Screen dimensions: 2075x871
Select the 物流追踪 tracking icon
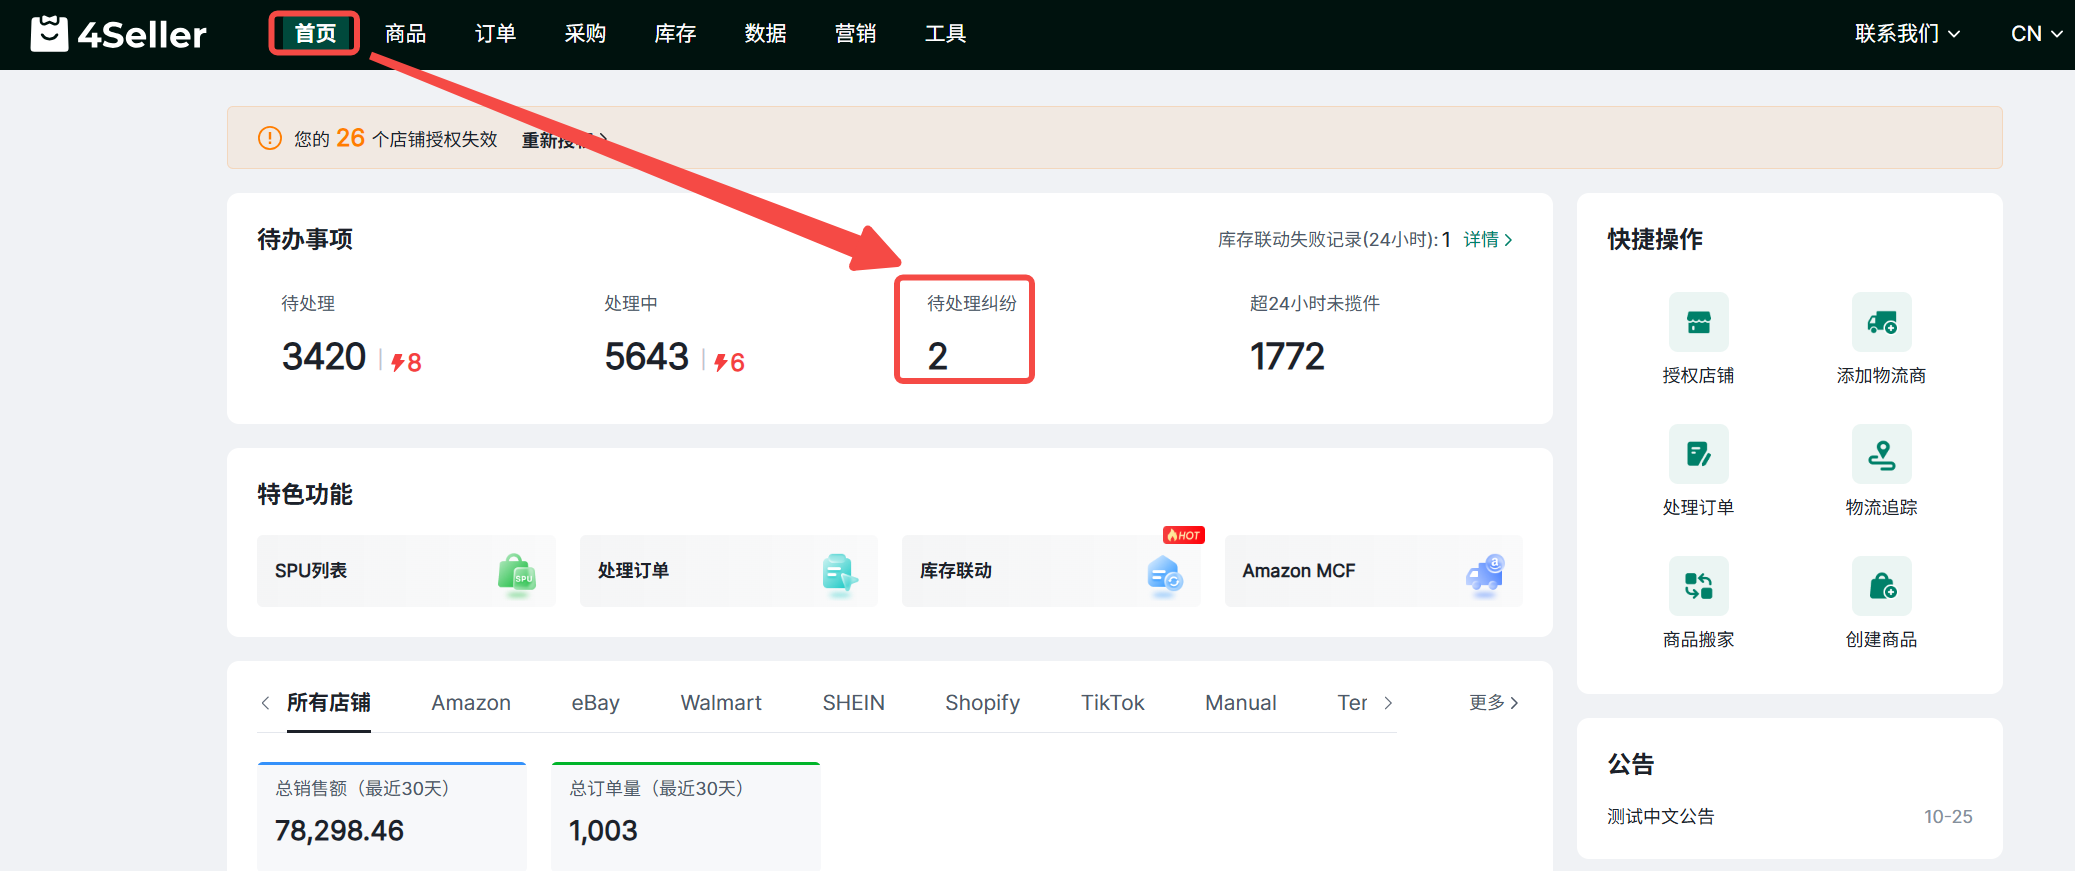coord(1881,454)
